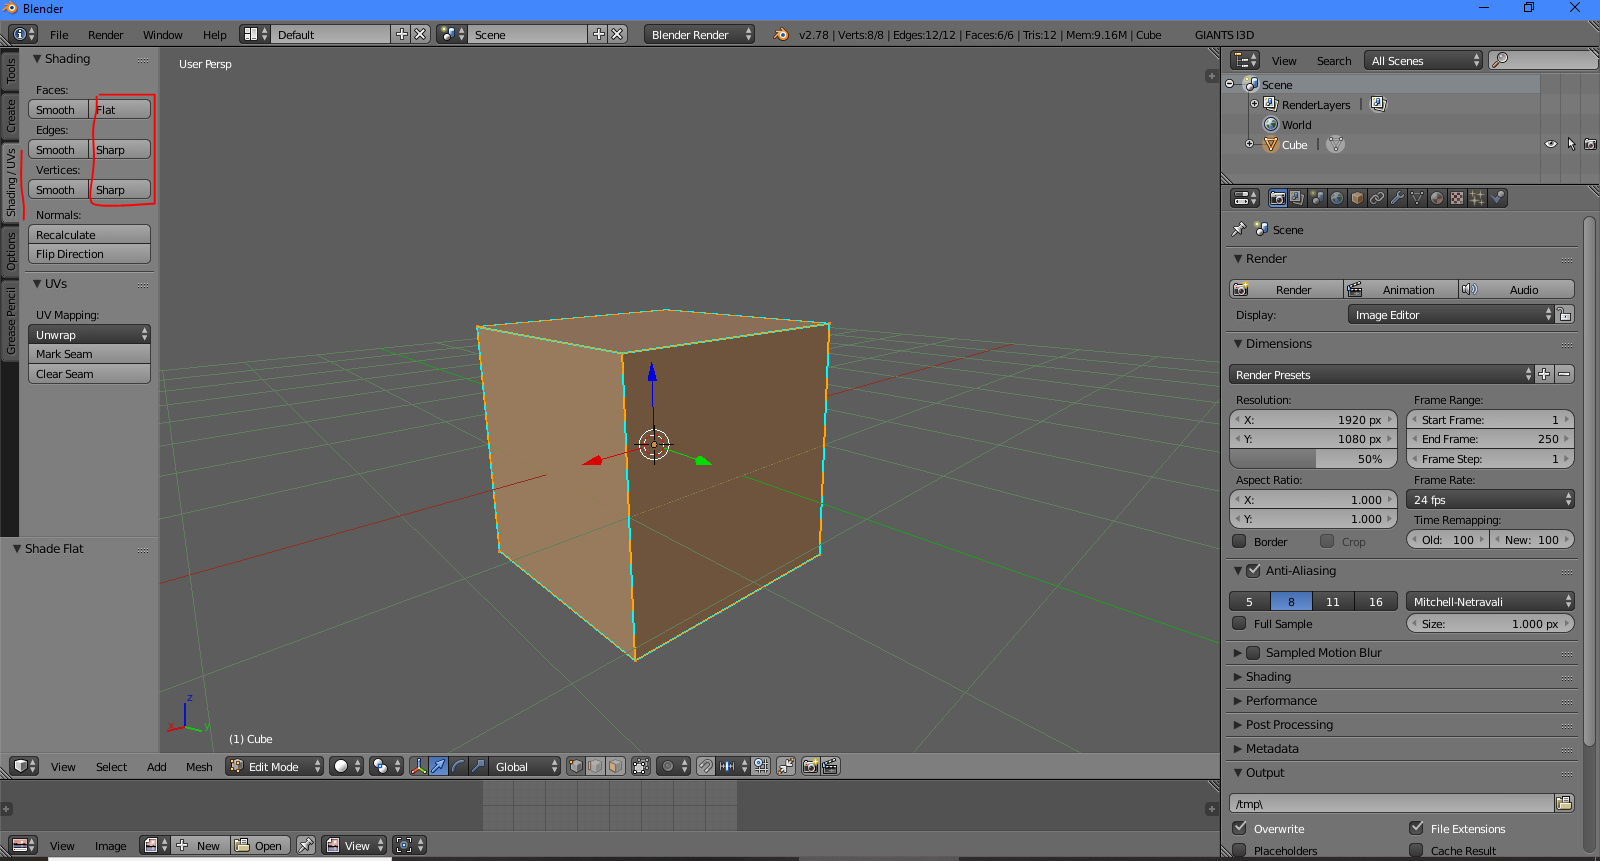
Task: Select face select mode in viewport header
Action: click(615, 766)
